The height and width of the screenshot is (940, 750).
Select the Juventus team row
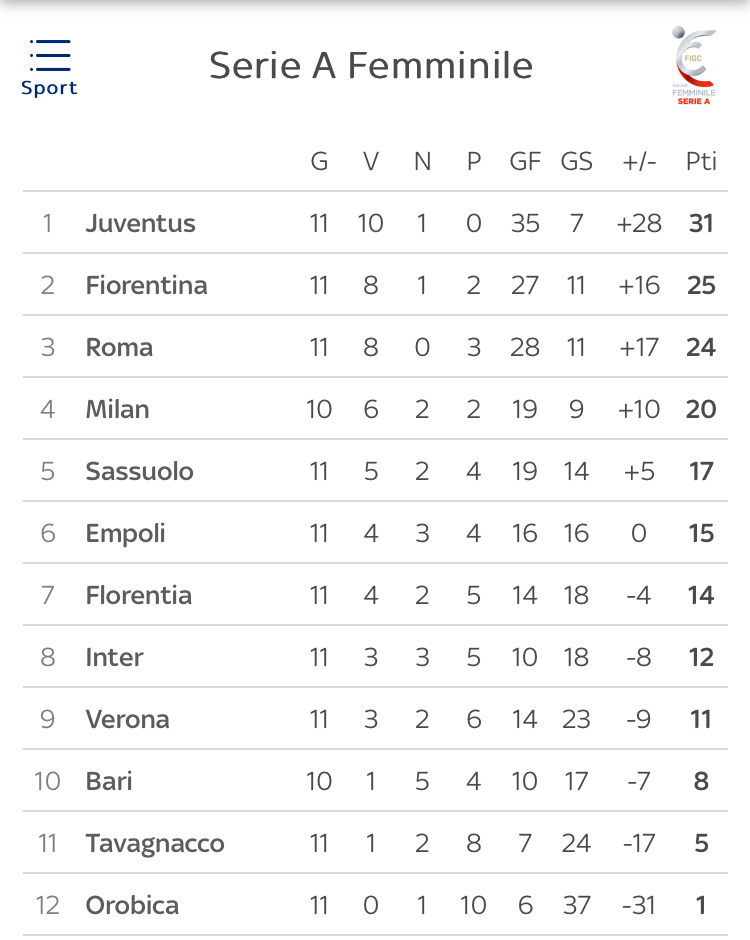pyautogui.click(x=375, y=223)
